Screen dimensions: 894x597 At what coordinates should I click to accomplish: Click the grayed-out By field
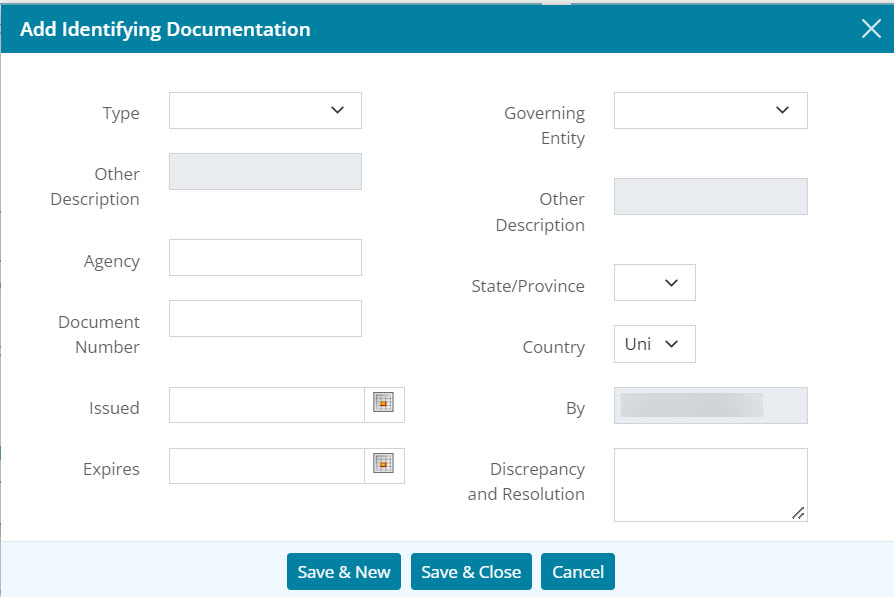(x=710, y=405)
